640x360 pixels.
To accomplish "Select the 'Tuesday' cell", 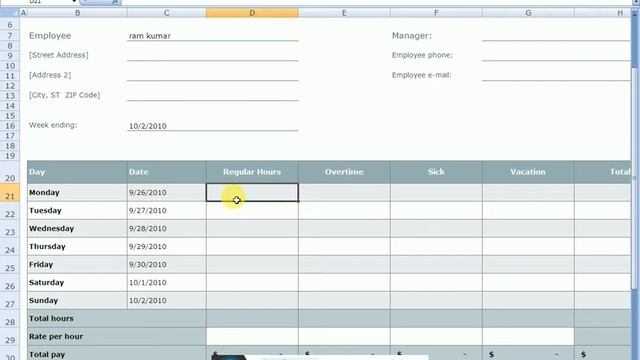I will (x=77, y=211).
